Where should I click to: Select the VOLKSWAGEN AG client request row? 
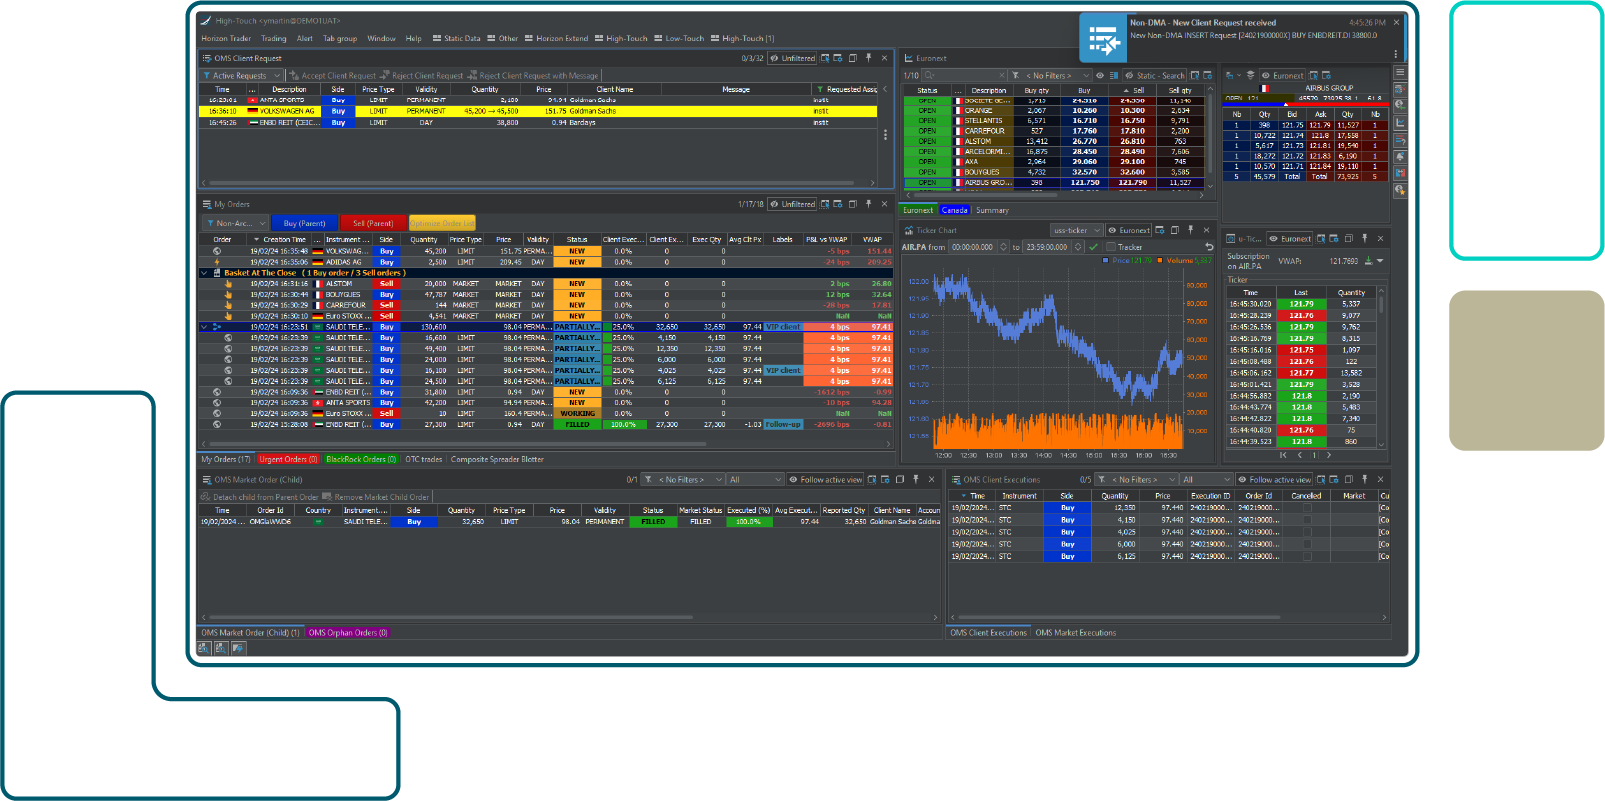(x=539, y=111)
